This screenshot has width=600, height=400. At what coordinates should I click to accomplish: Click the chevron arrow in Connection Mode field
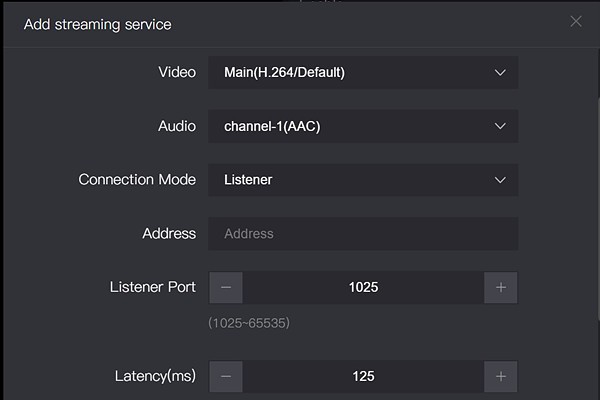(x=501, y=180)
